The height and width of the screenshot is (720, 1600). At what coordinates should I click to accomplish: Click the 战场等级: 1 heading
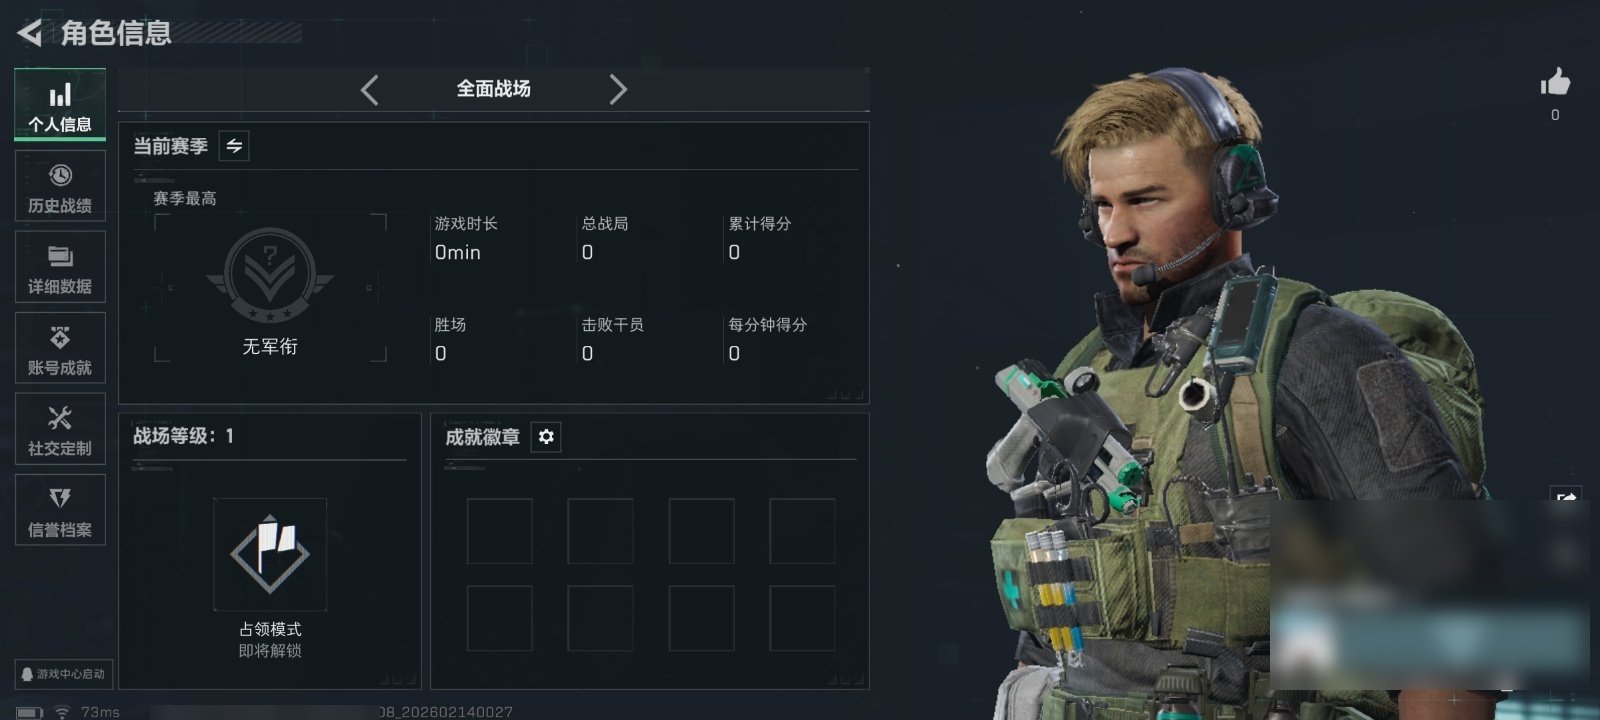(183, 436)
